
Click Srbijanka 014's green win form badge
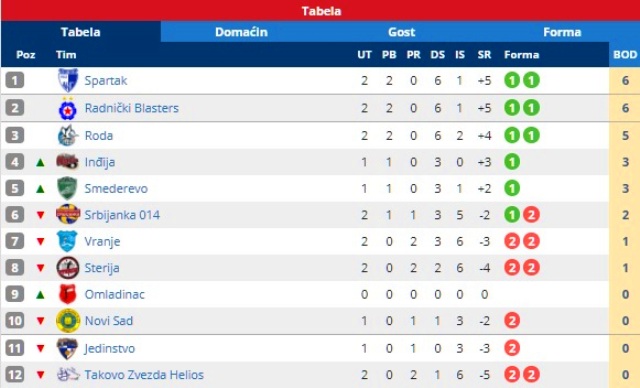click(512, 215)
